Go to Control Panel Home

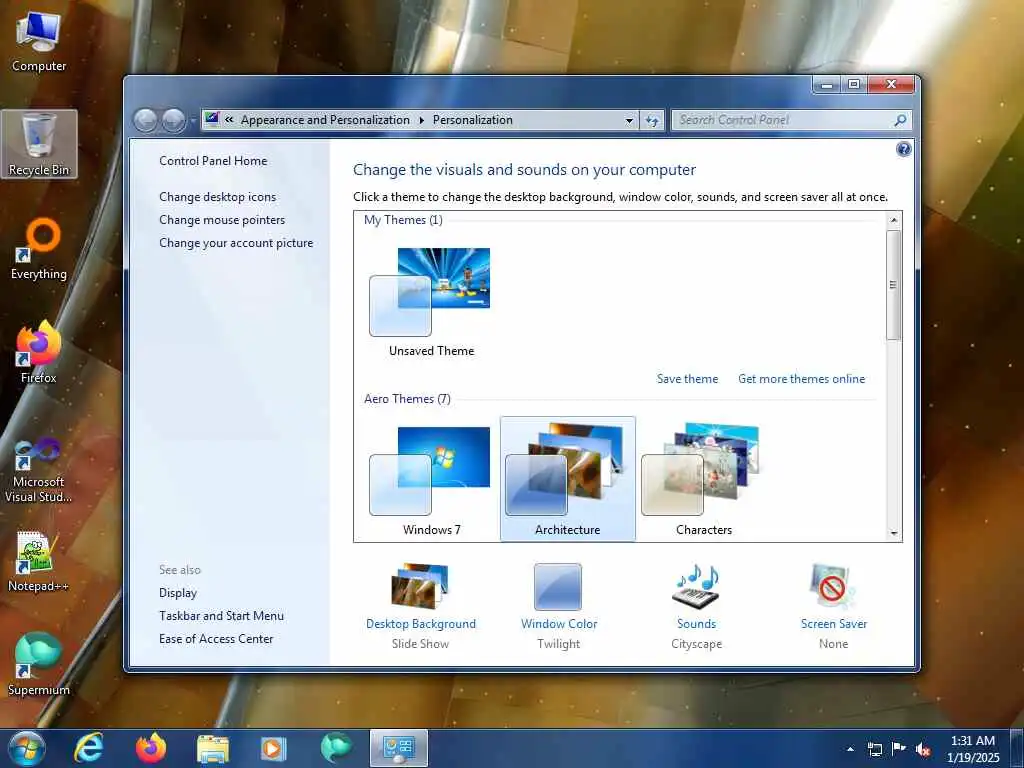[x=213, y=161]
